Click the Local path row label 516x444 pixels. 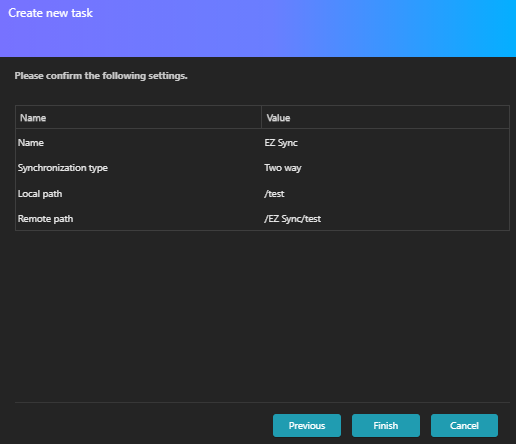[40, 194]
